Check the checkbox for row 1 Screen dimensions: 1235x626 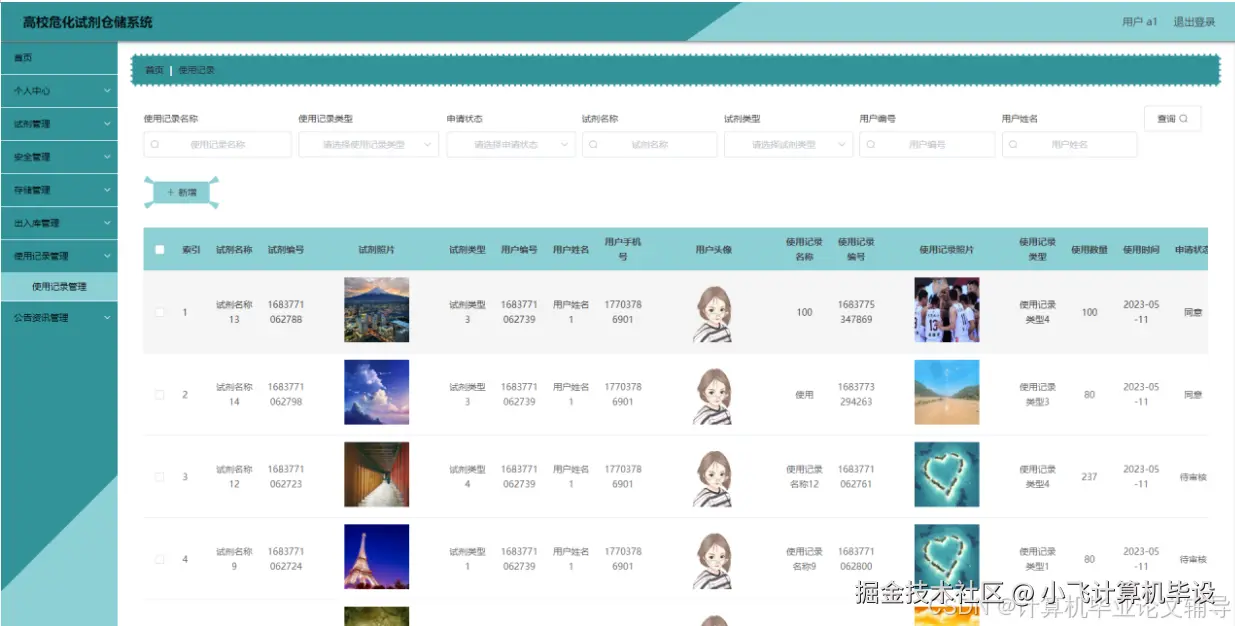coord(159,311)
